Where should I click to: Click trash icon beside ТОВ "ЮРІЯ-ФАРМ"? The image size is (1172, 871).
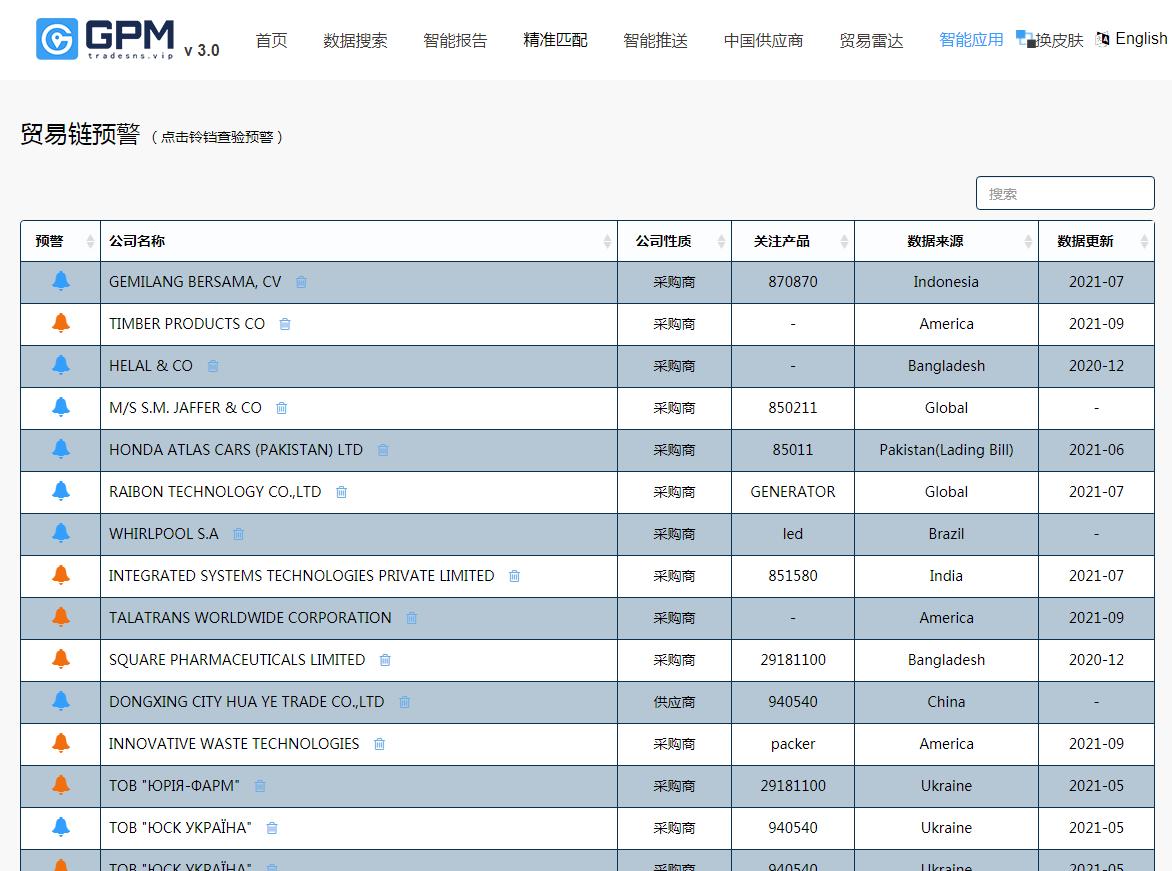(260, 786)
